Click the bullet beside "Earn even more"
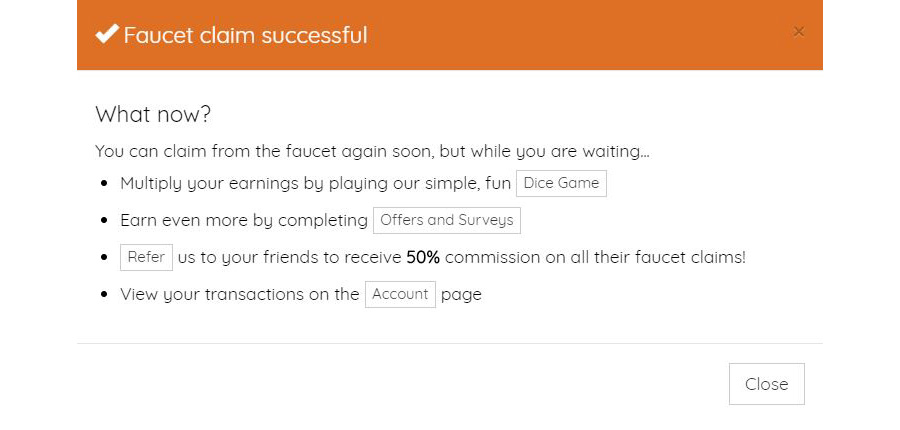Image resolution: width=900 pixels, height=430 pixels. [x=106, y=221]
